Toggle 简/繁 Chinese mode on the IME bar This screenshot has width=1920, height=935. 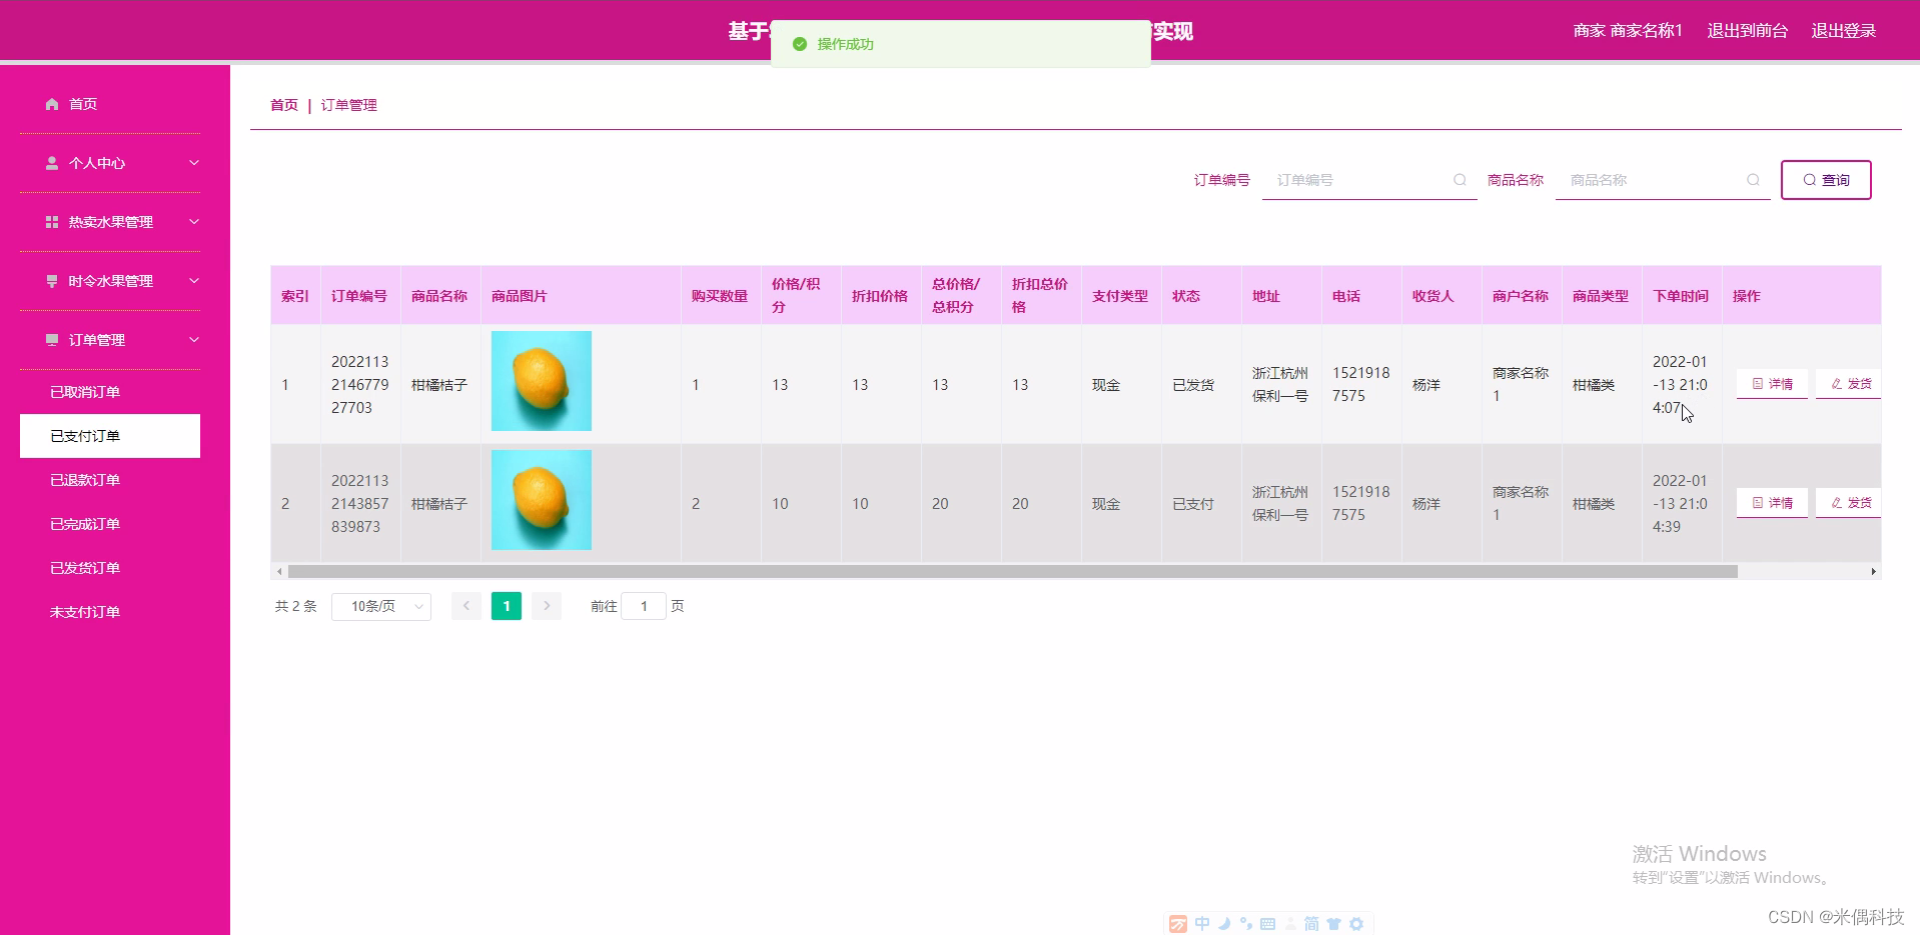coord(1312,923)
